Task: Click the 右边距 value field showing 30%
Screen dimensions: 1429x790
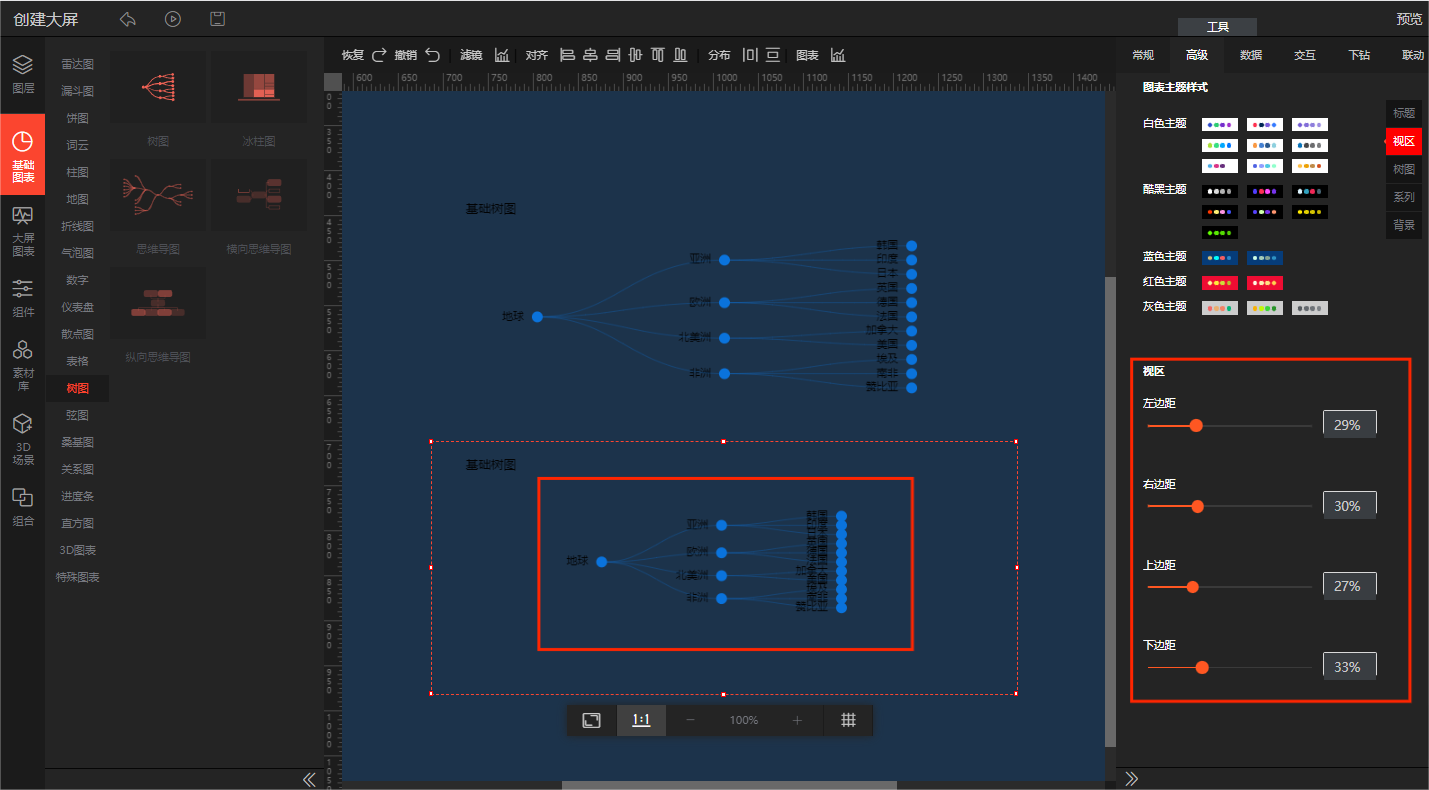Action: click(1349, 505)
